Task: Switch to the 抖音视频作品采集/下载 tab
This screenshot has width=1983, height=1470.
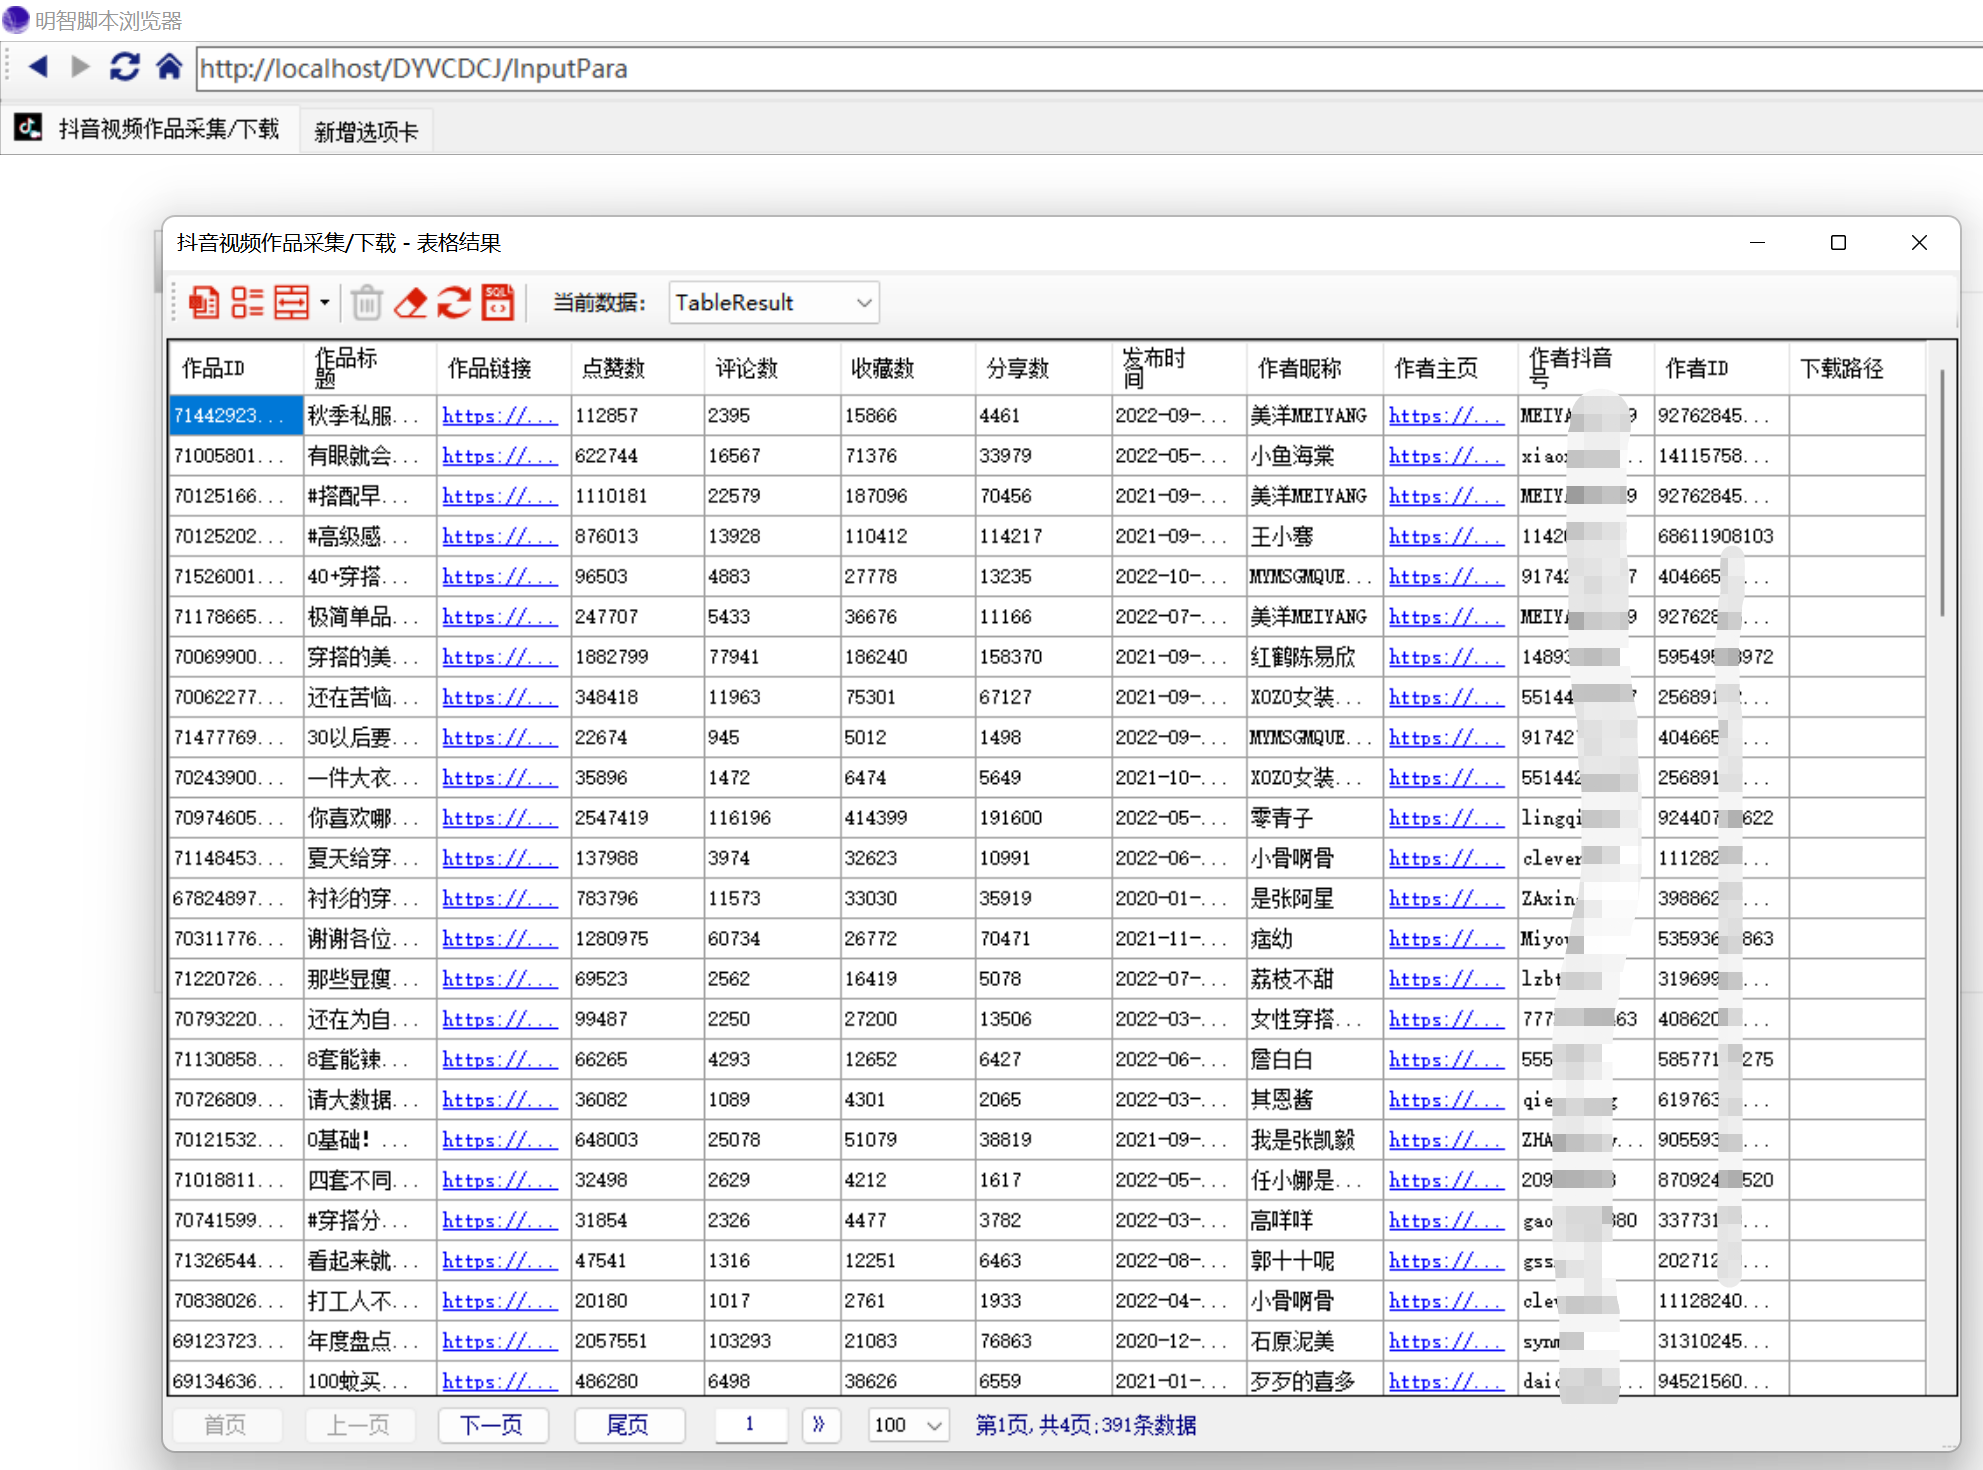Action: pyautogui.click(x=150, y=129)
